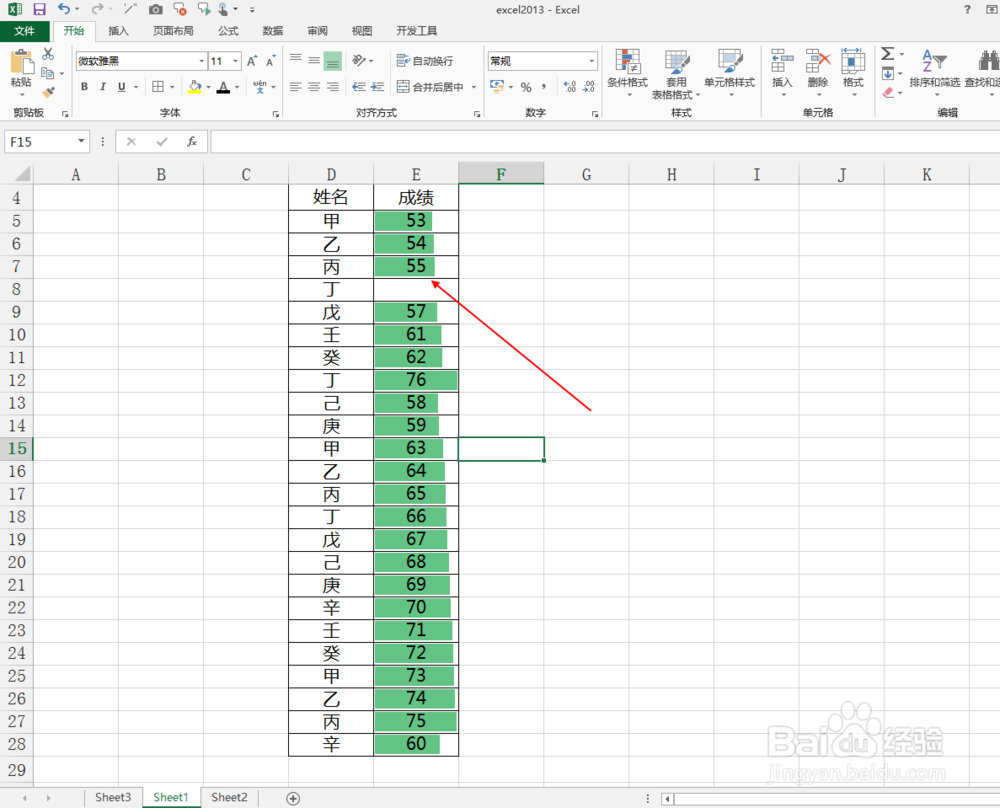Viewport: 1000px width, 808px height.
Task: Open 格式 cell format menu
Action: [x=853, y=73]
